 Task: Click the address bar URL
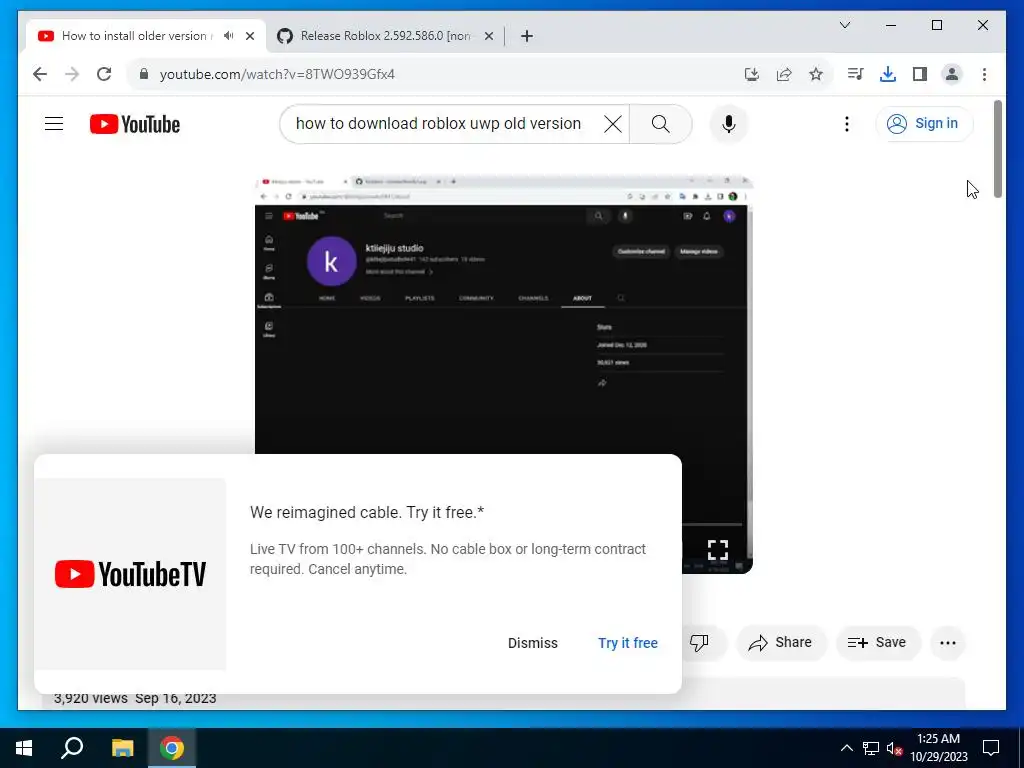click(x=277, y=74)
